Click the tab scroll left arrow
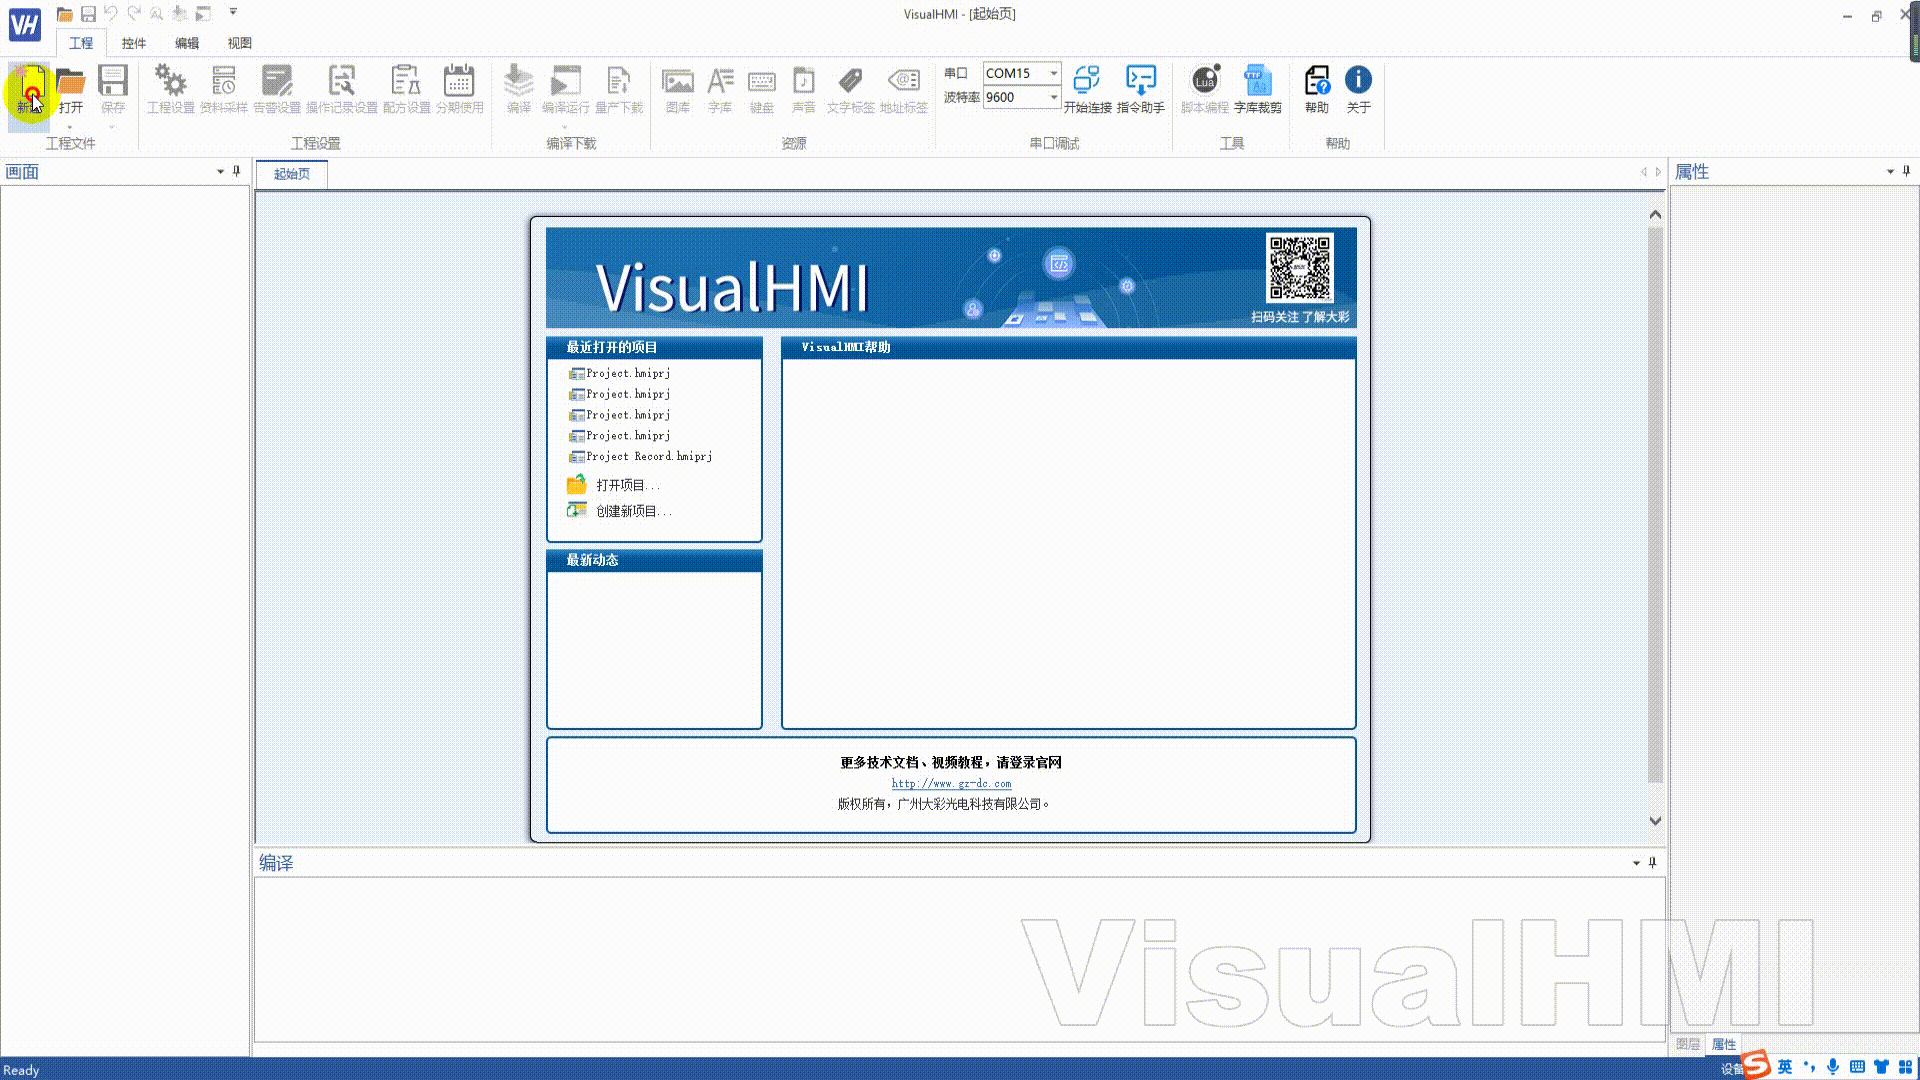The width and height of the screenshot is (1920, 1080). [1643, 172]
